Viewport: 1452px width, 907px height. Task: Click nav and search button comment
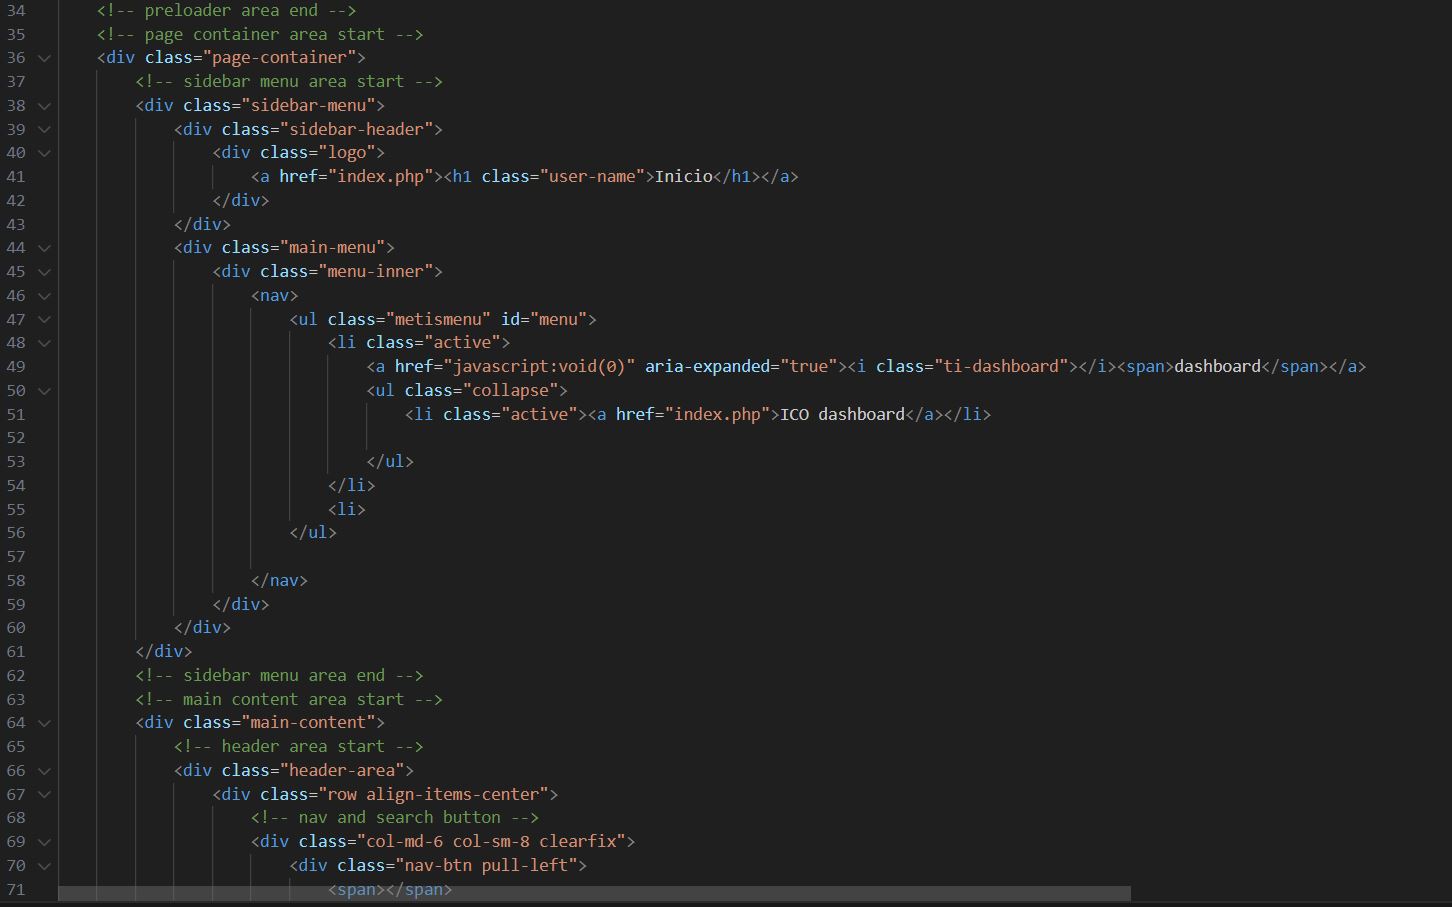tap(395, 817)
